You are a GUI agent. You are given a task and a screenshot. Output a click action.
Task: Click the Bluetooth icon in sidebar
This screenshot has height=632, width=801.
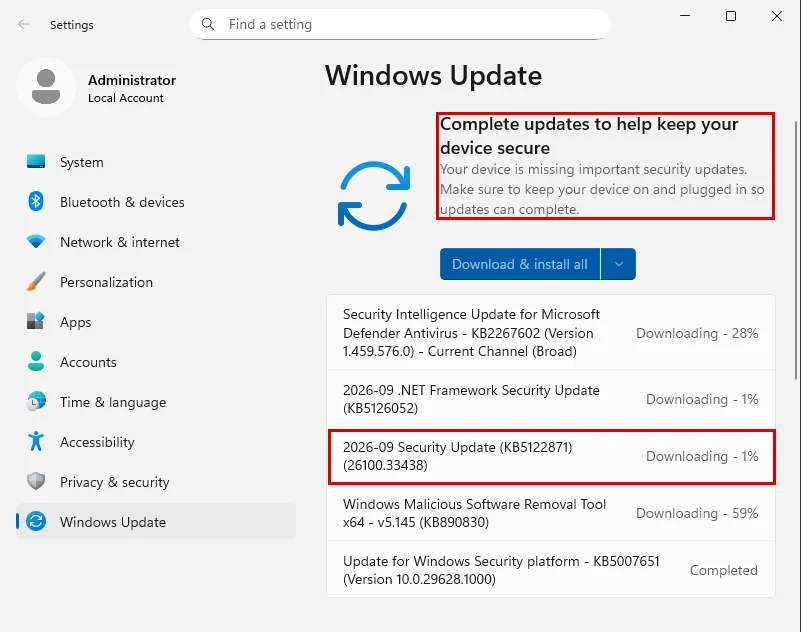pyautogui.click(x=36, y=201)
